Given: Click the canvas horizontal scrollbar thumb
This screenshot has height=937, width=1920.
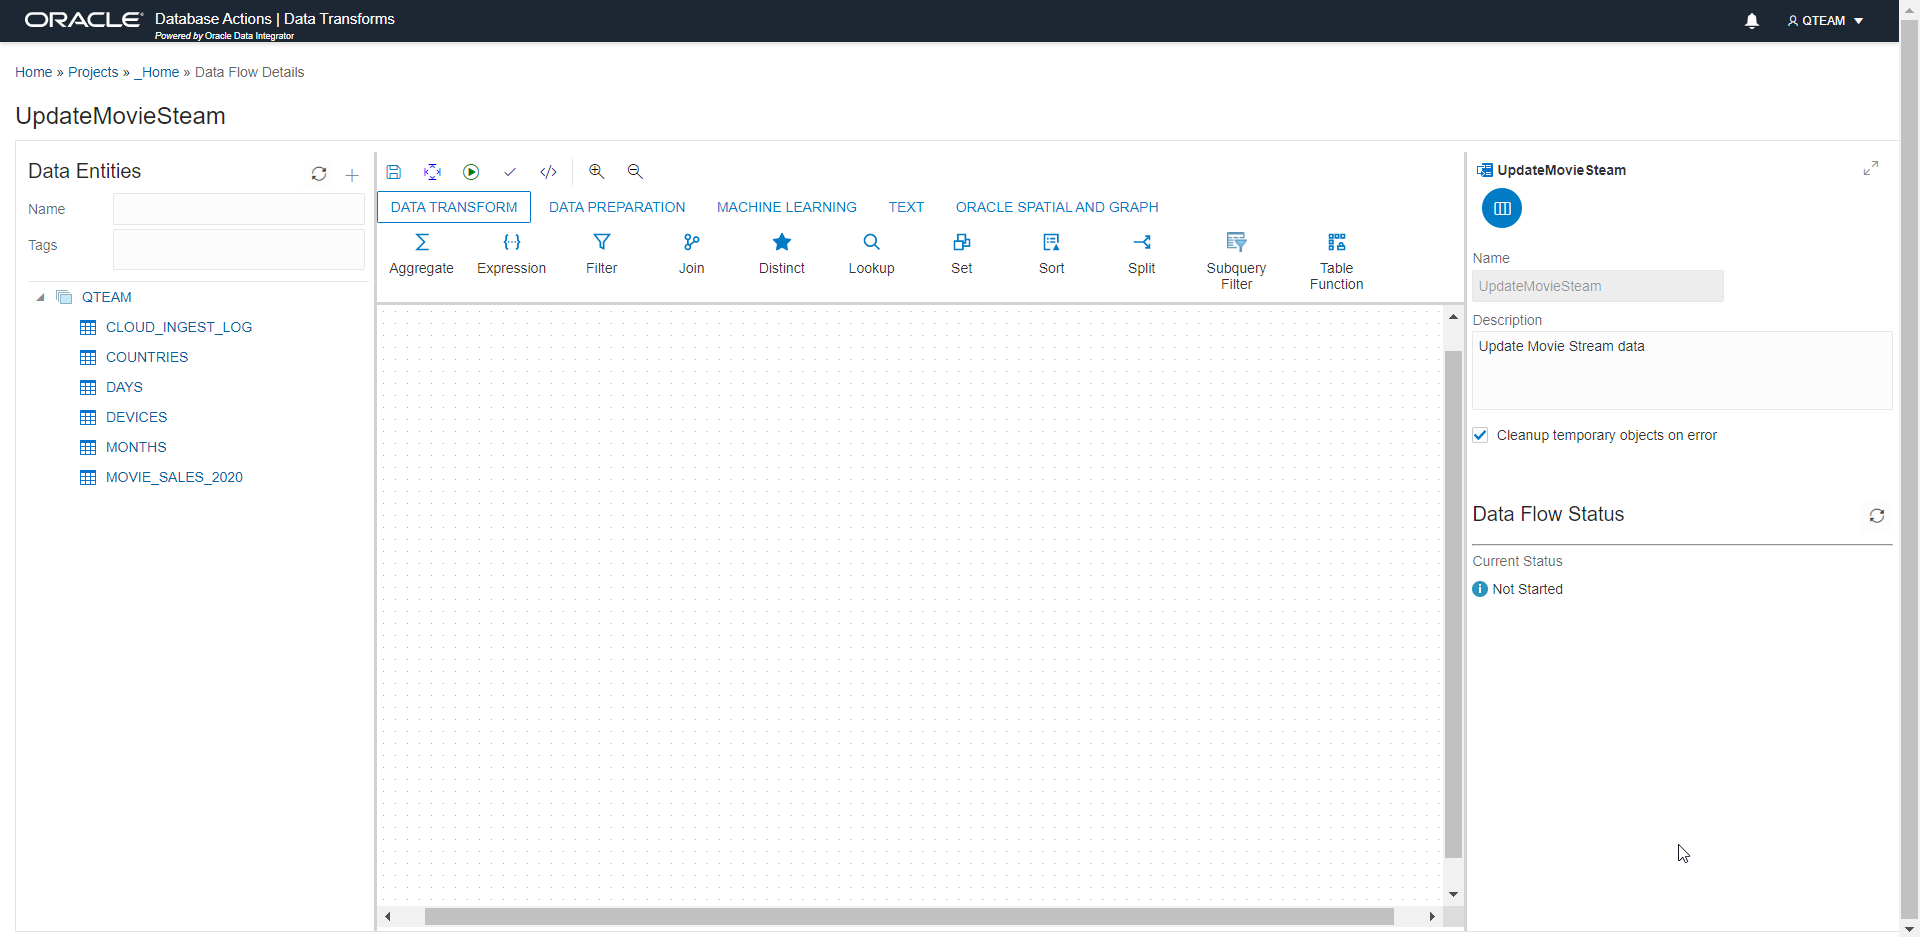Looking at the screenshot, I should coord(909,916).
